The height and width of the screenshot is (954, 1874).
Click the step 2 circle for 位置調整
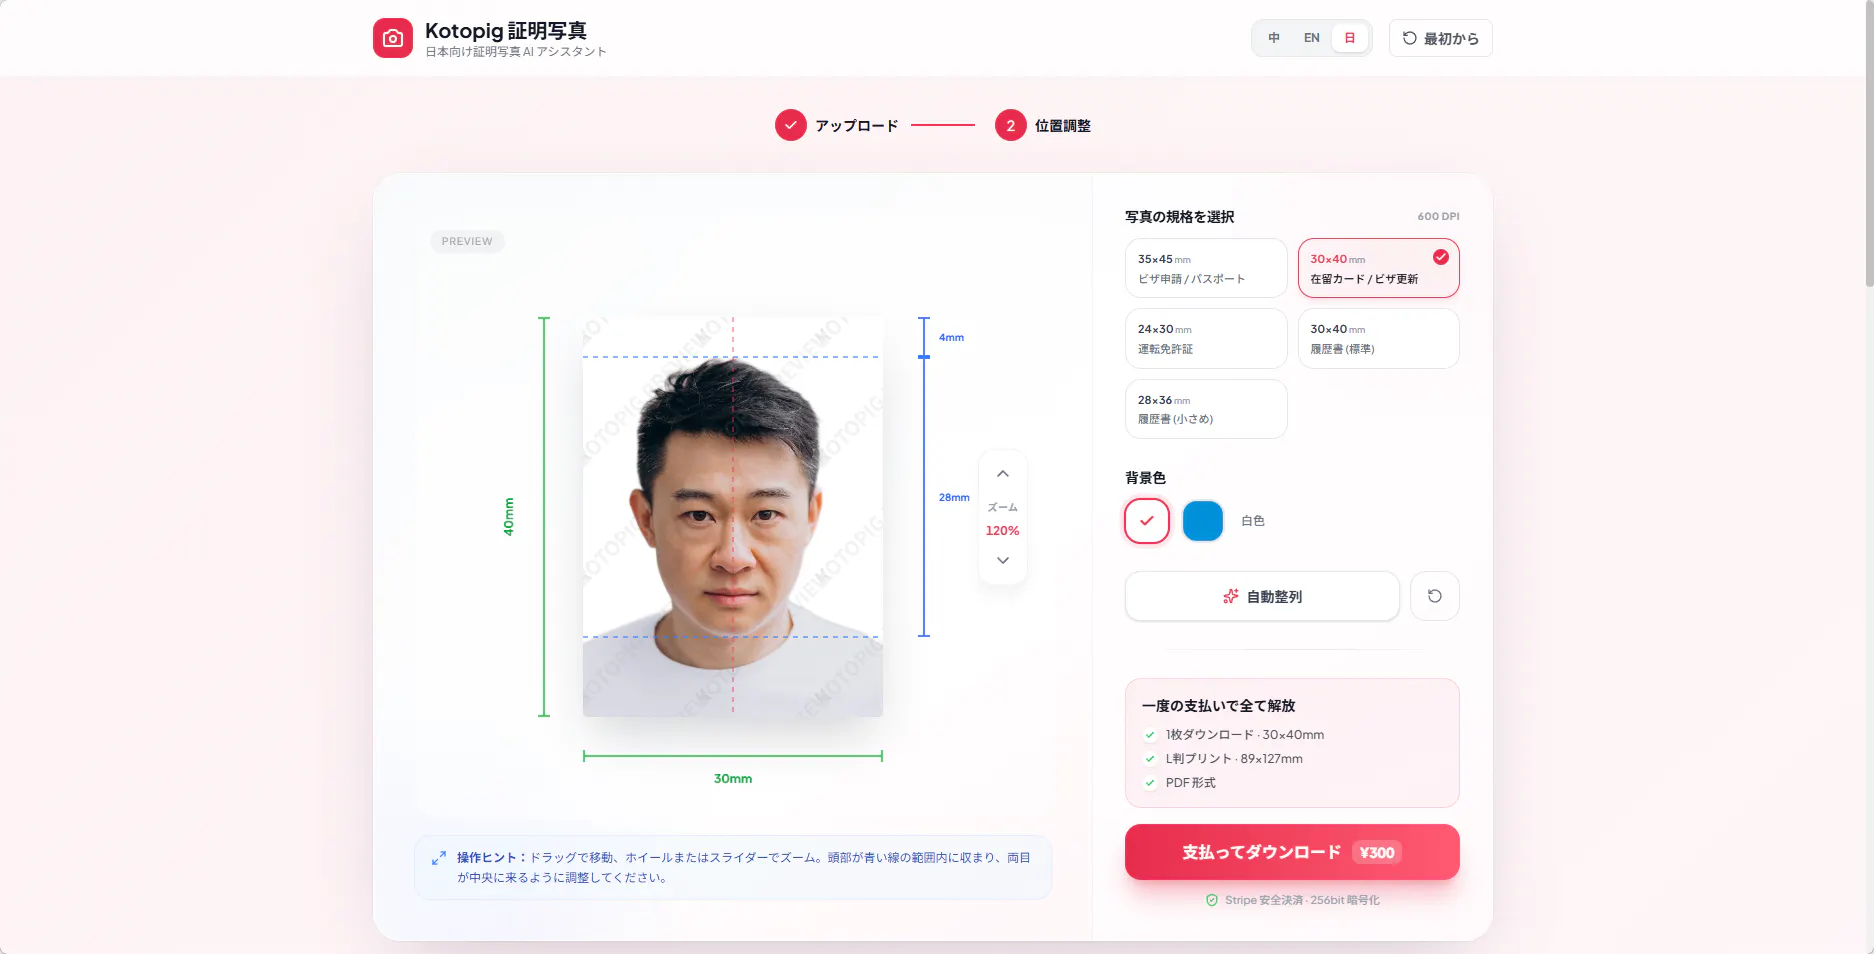pos(1010,125)
